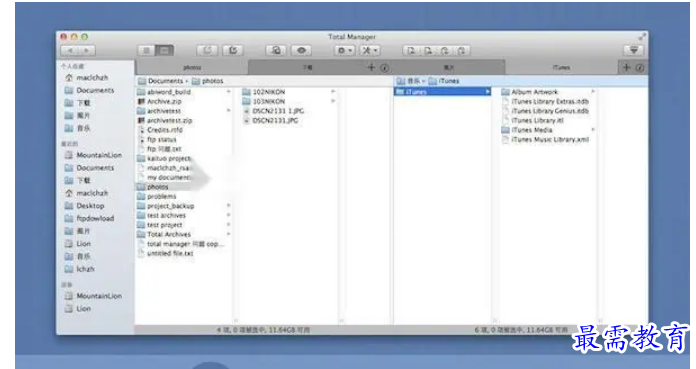This screenshot has height=369, width=696.
Task: Switch to list view mode
Action: [146, 51]
